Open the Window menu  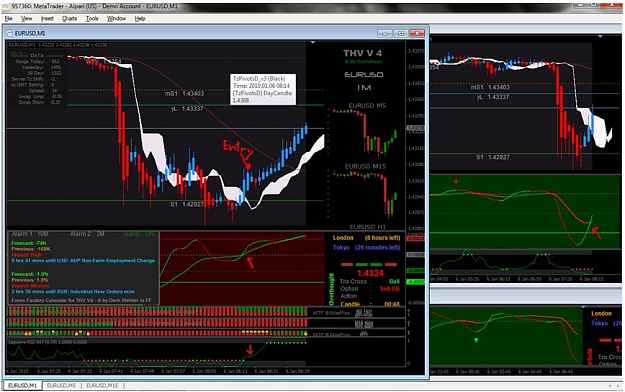coord(116,18)
